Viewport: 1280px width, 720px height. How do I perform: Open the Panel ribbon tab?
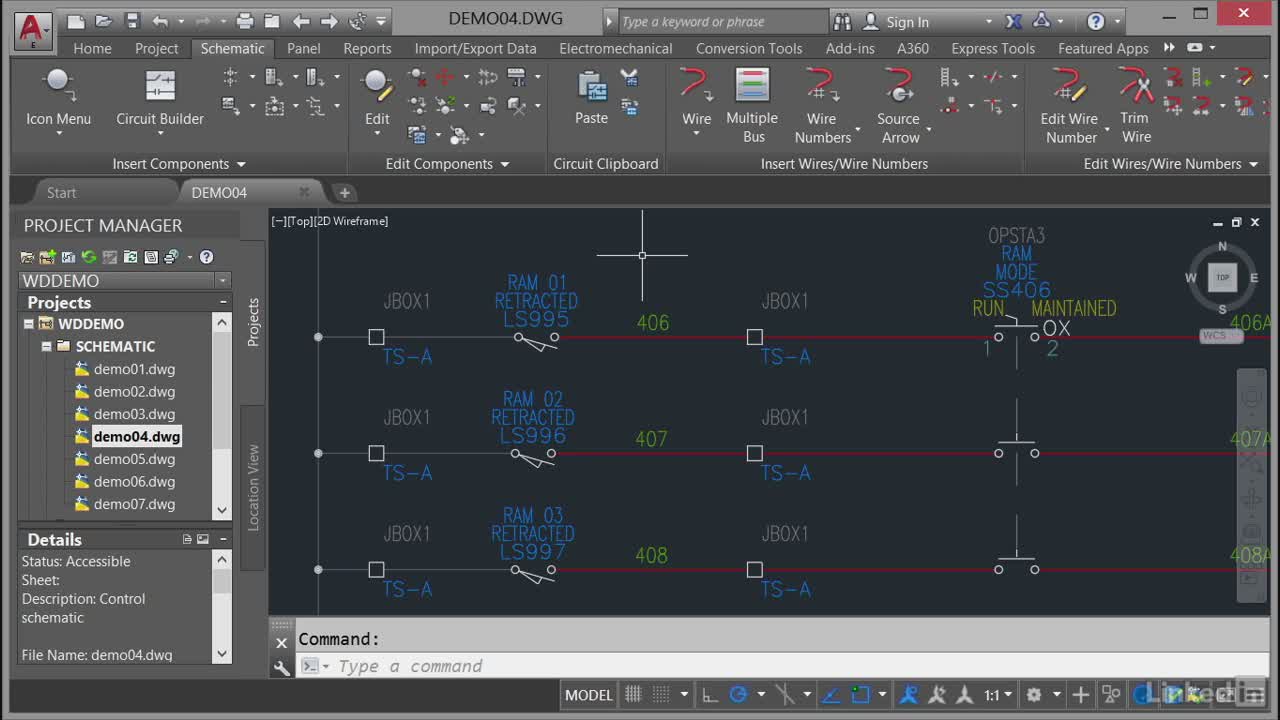pyautogui.click(x=304, y=48)
